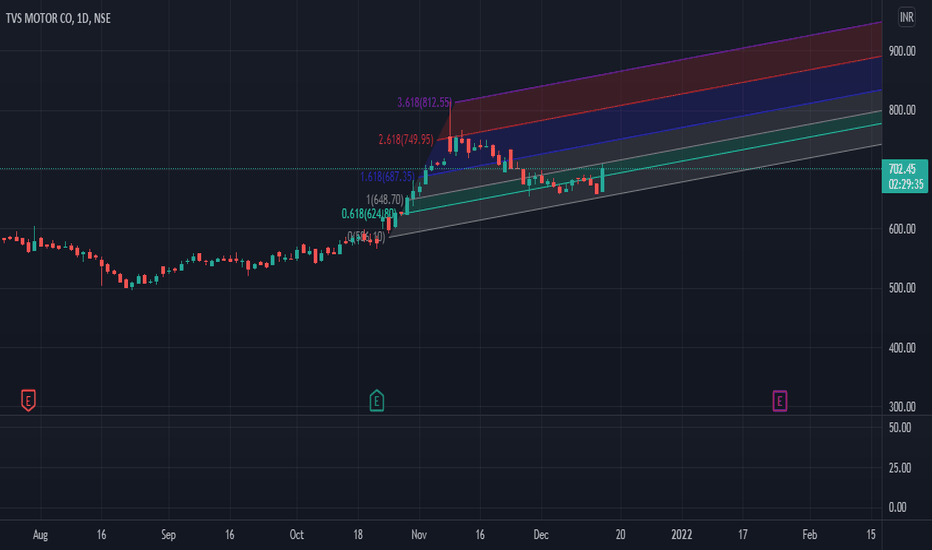This screenshot has height=550, width=932.
Task: Click the TVS MOTOR CO, 1D, NSE title
Action: click(58, 18)
